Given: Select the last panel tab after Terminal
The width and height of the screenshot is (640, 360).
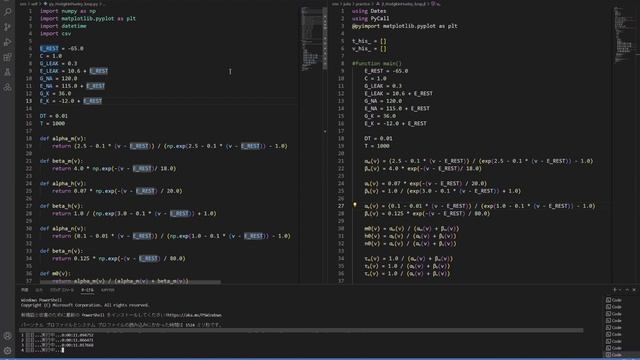Looking at the screenshot, I should [108, 290].
